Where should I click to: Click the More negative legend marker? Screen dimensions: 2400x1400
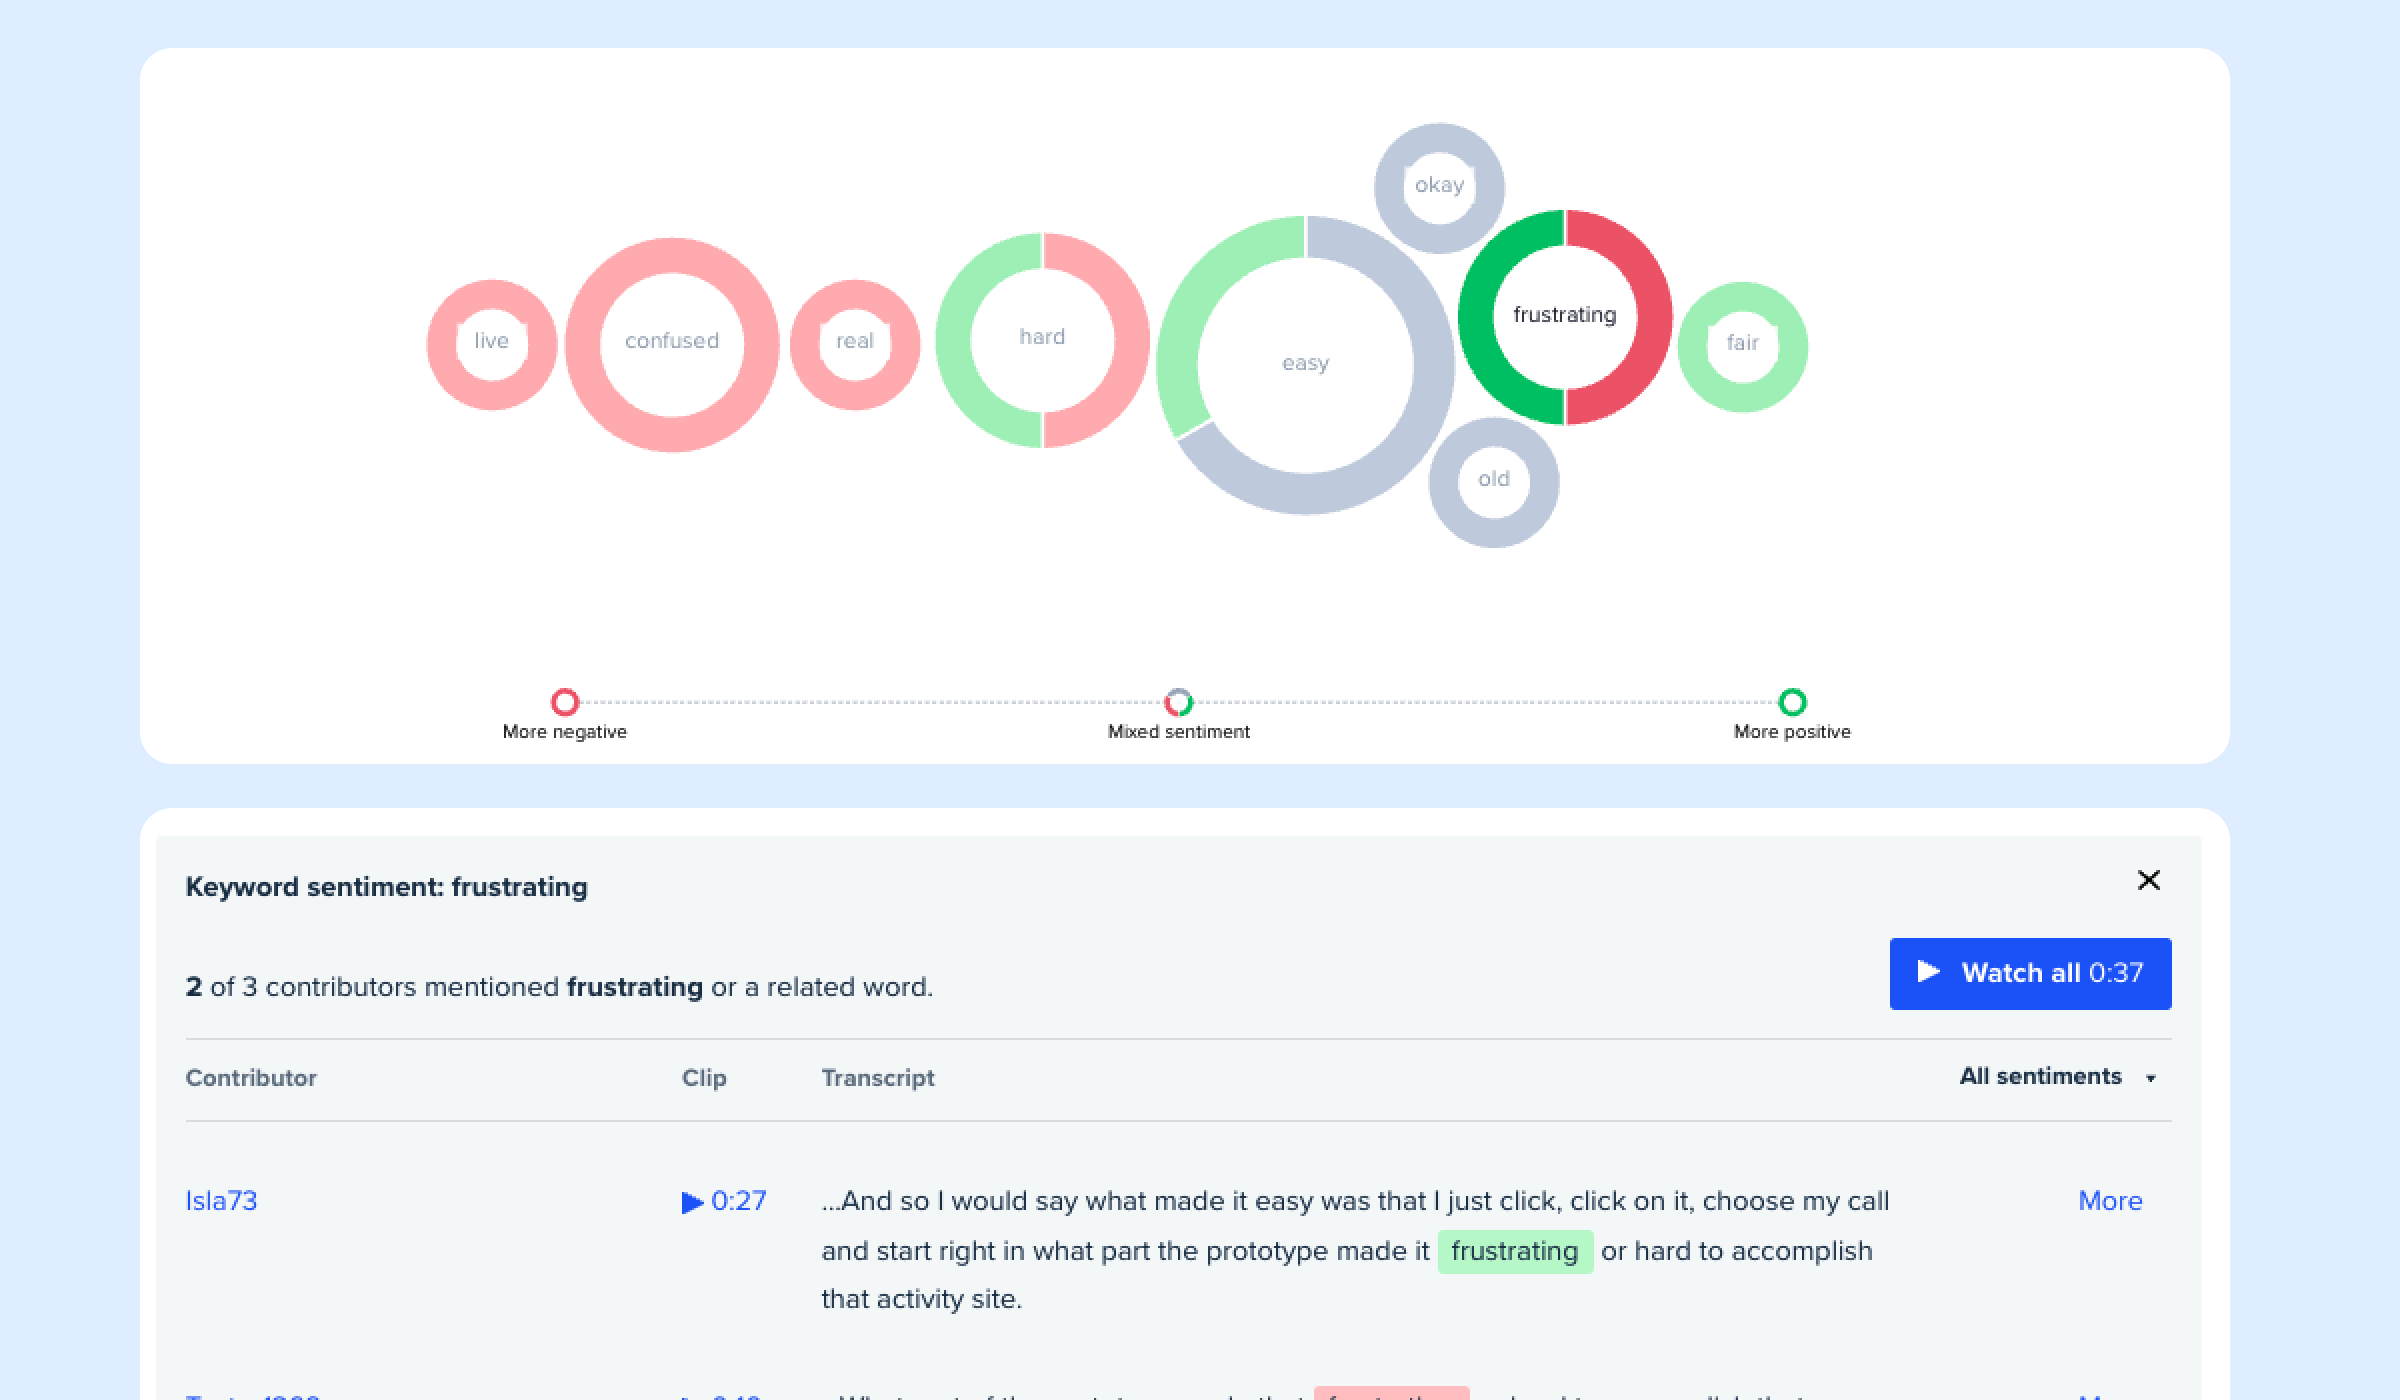pyautogui.click(x=565, y=702)
